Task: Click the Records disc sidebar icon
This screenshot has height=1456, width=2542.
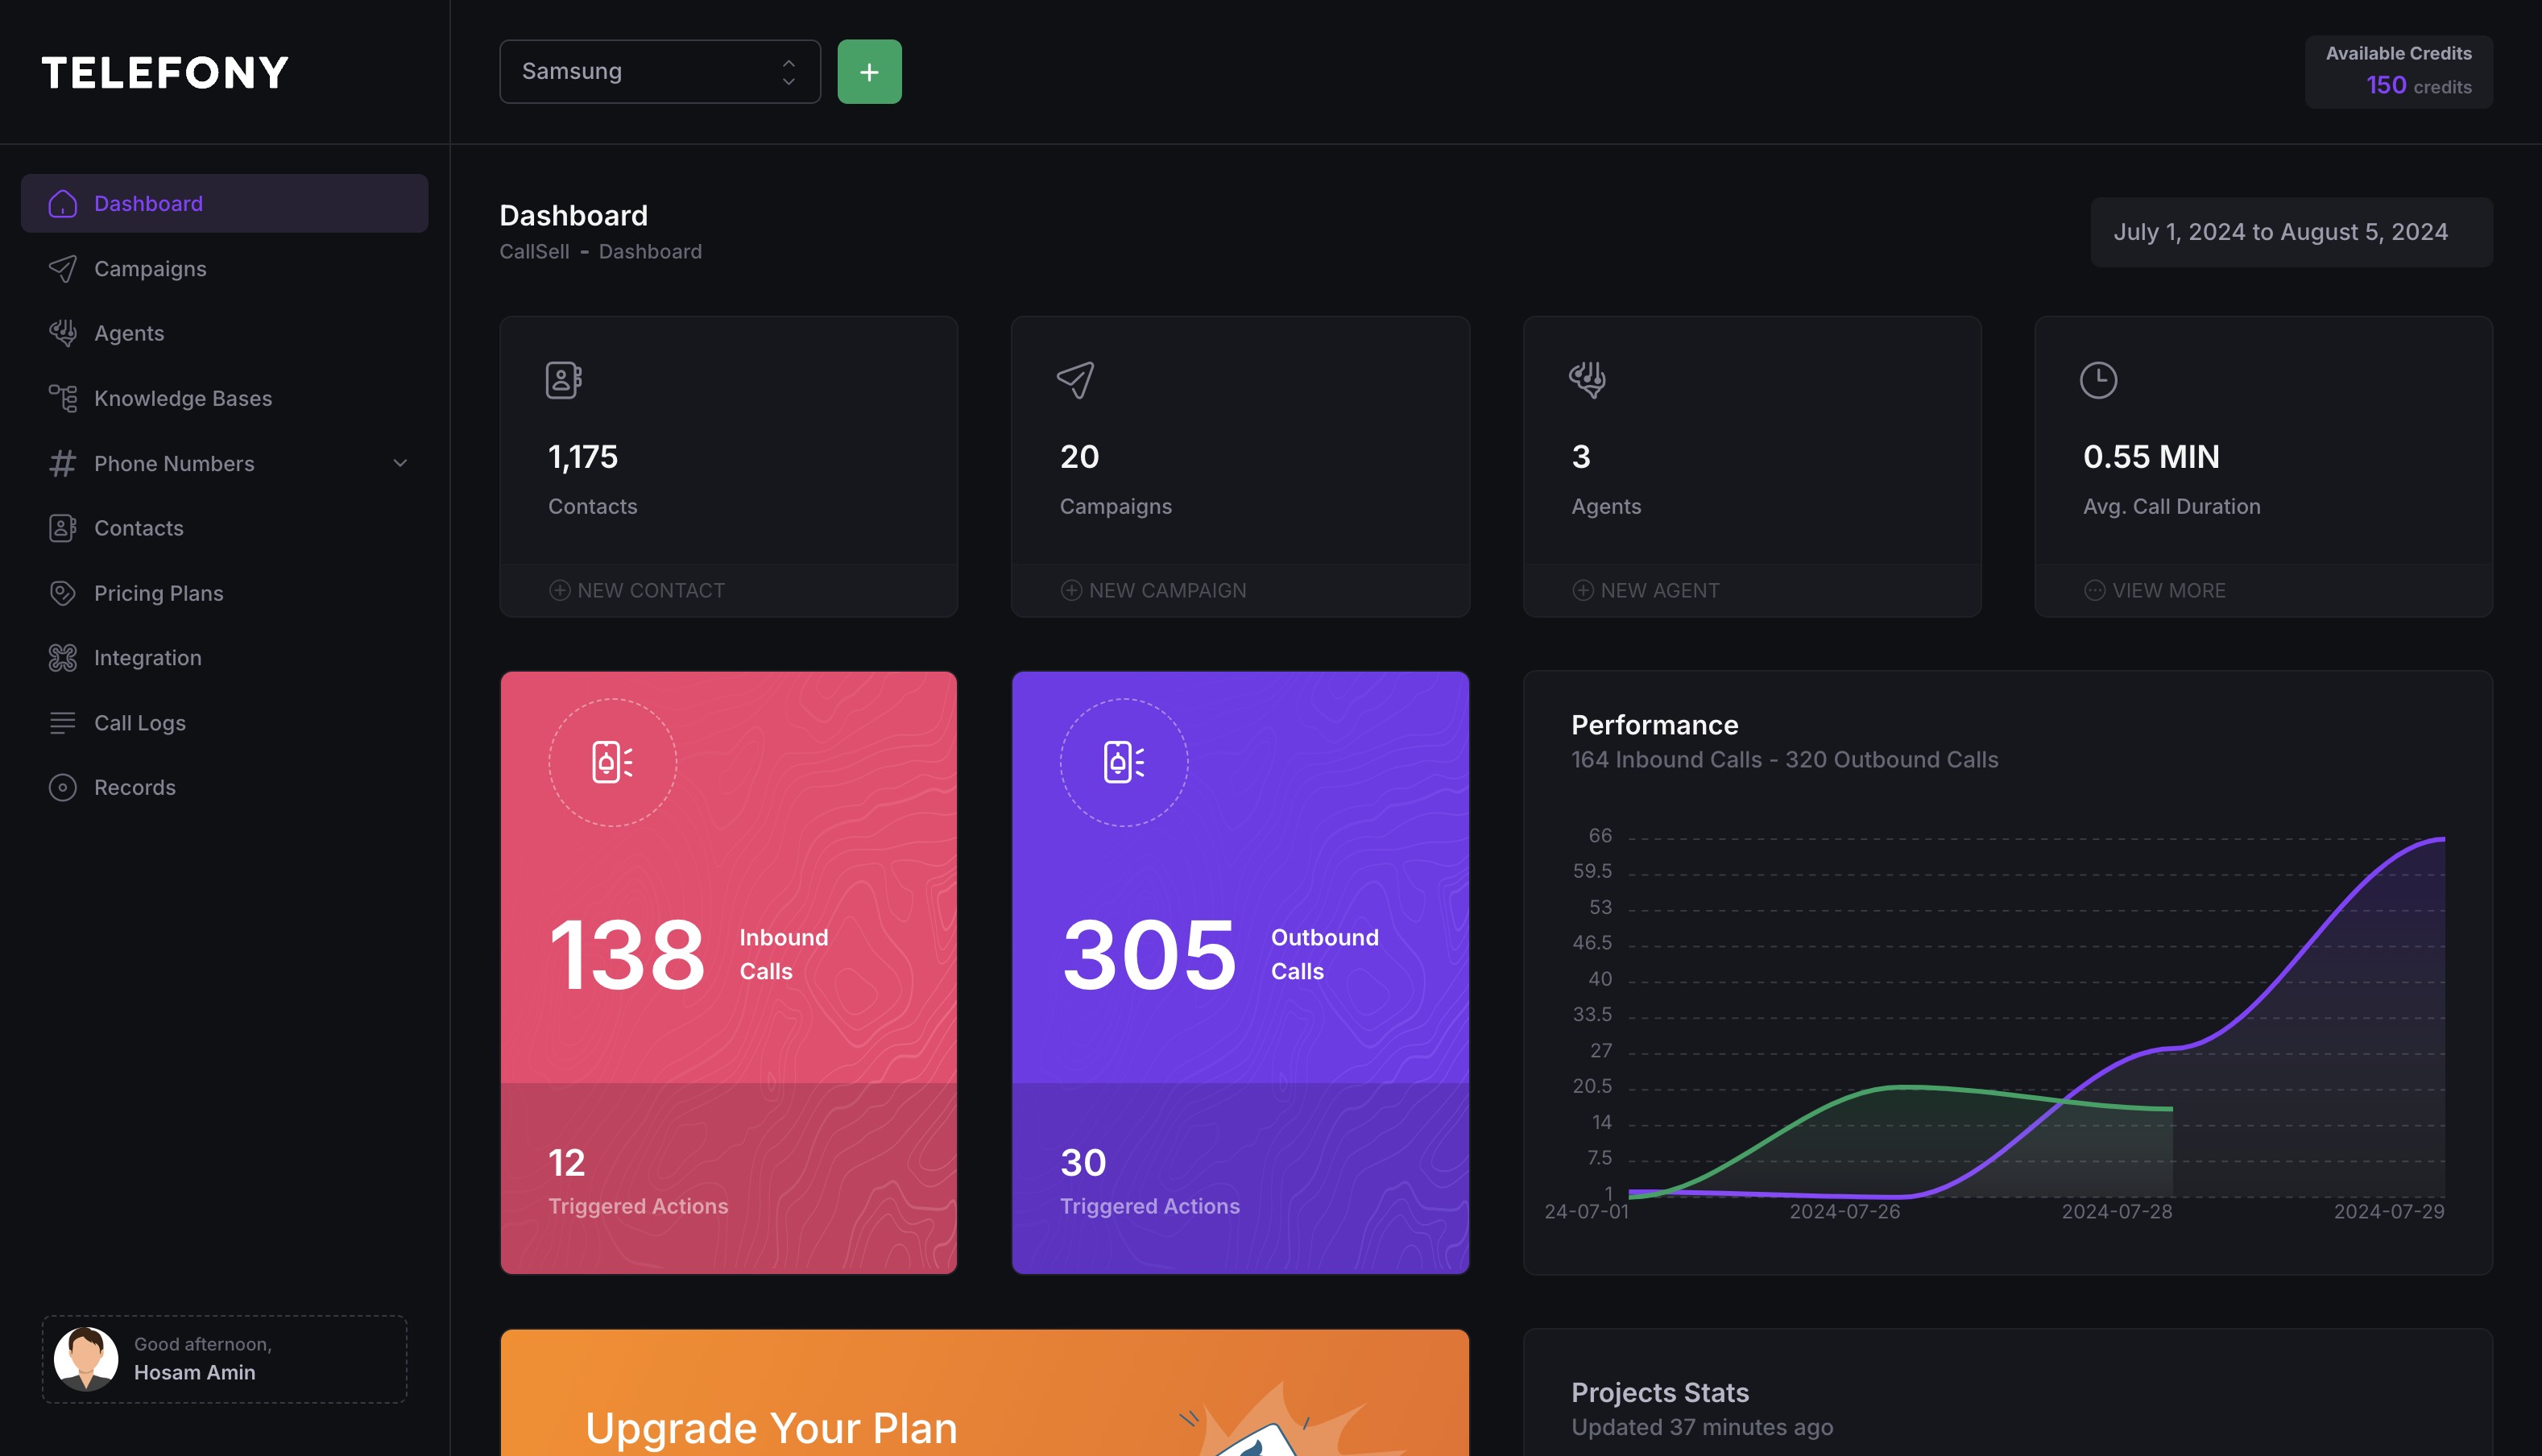Action: [62, 788]
